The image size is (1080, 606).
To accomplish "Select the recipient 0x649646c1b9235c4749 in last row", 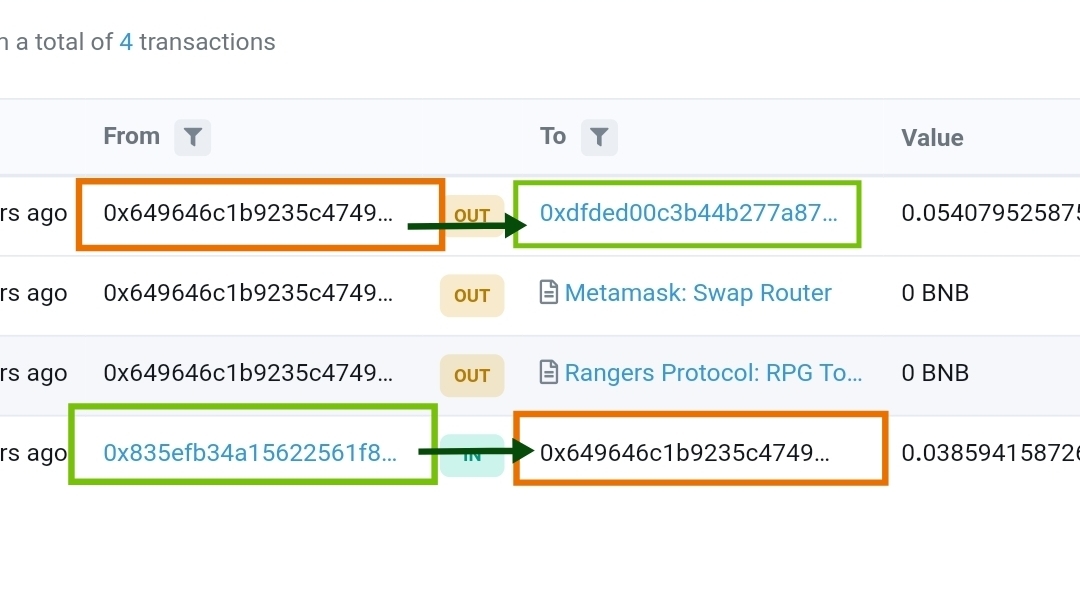I will click(685, 452).
